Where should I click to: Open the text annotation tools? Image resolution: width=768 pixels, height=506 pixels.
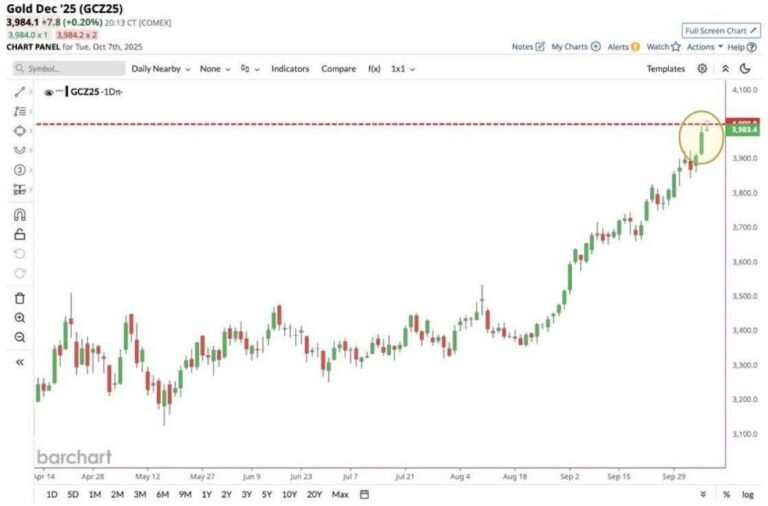tap(20, 112)
